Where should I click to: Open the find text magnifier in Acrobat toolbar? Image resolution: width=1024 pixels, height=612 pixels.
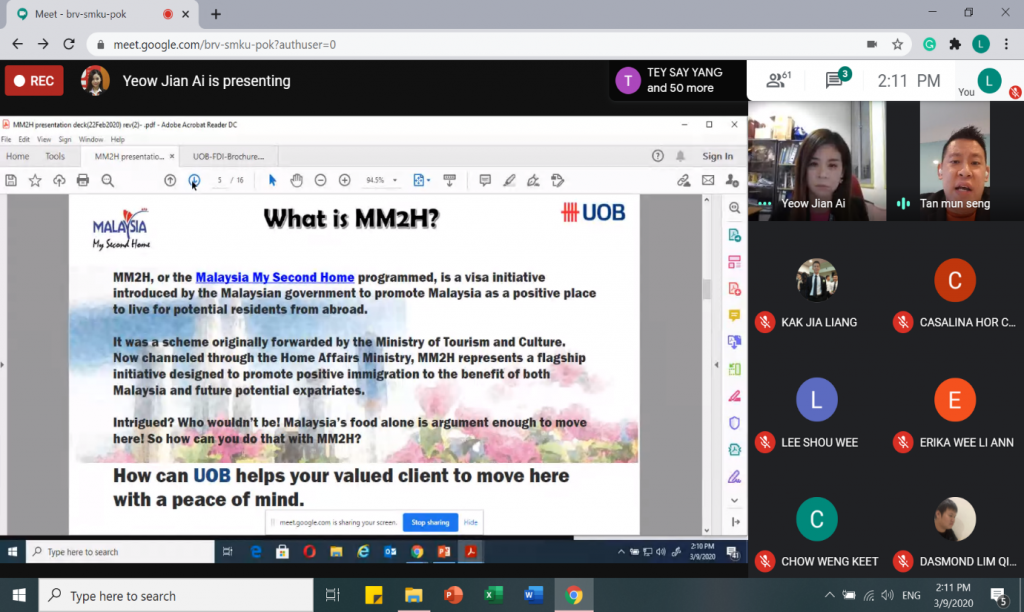108,180
